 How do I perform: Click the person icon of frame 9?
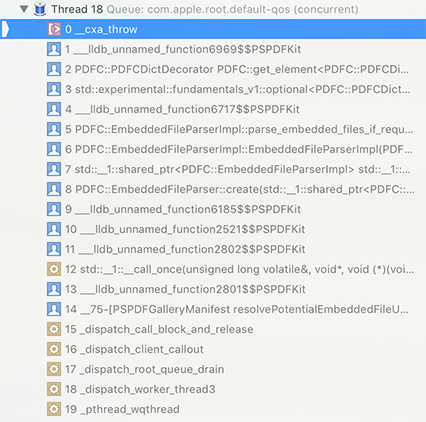pos(54,209)
